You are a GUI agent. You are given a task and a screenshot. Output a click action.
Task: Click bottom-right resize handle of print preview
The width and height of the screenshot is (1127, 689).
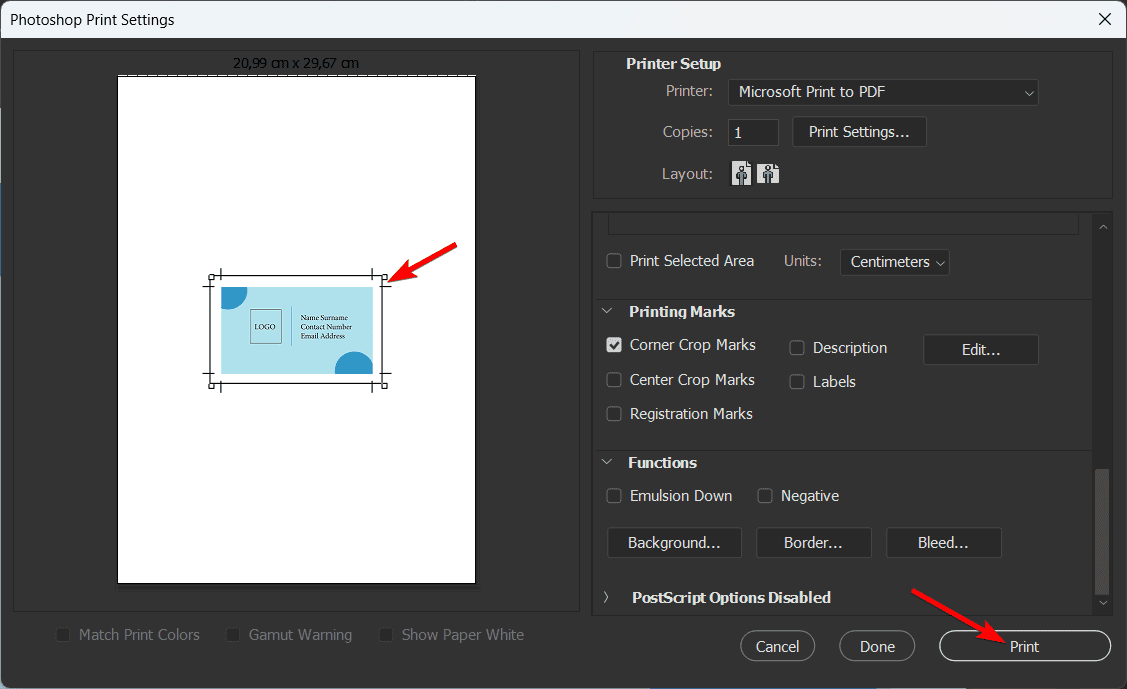385,386
